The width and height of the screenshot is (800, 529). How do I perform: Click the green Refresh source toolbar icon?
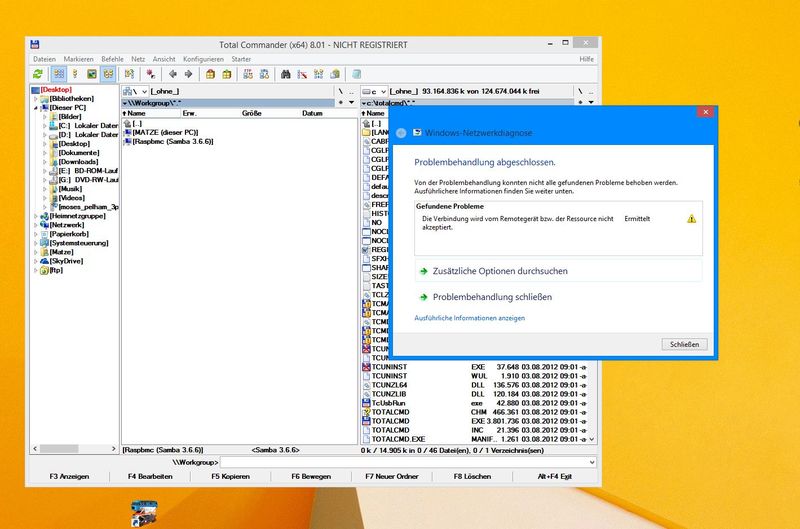pyautogui.click(x=38, y=74)
